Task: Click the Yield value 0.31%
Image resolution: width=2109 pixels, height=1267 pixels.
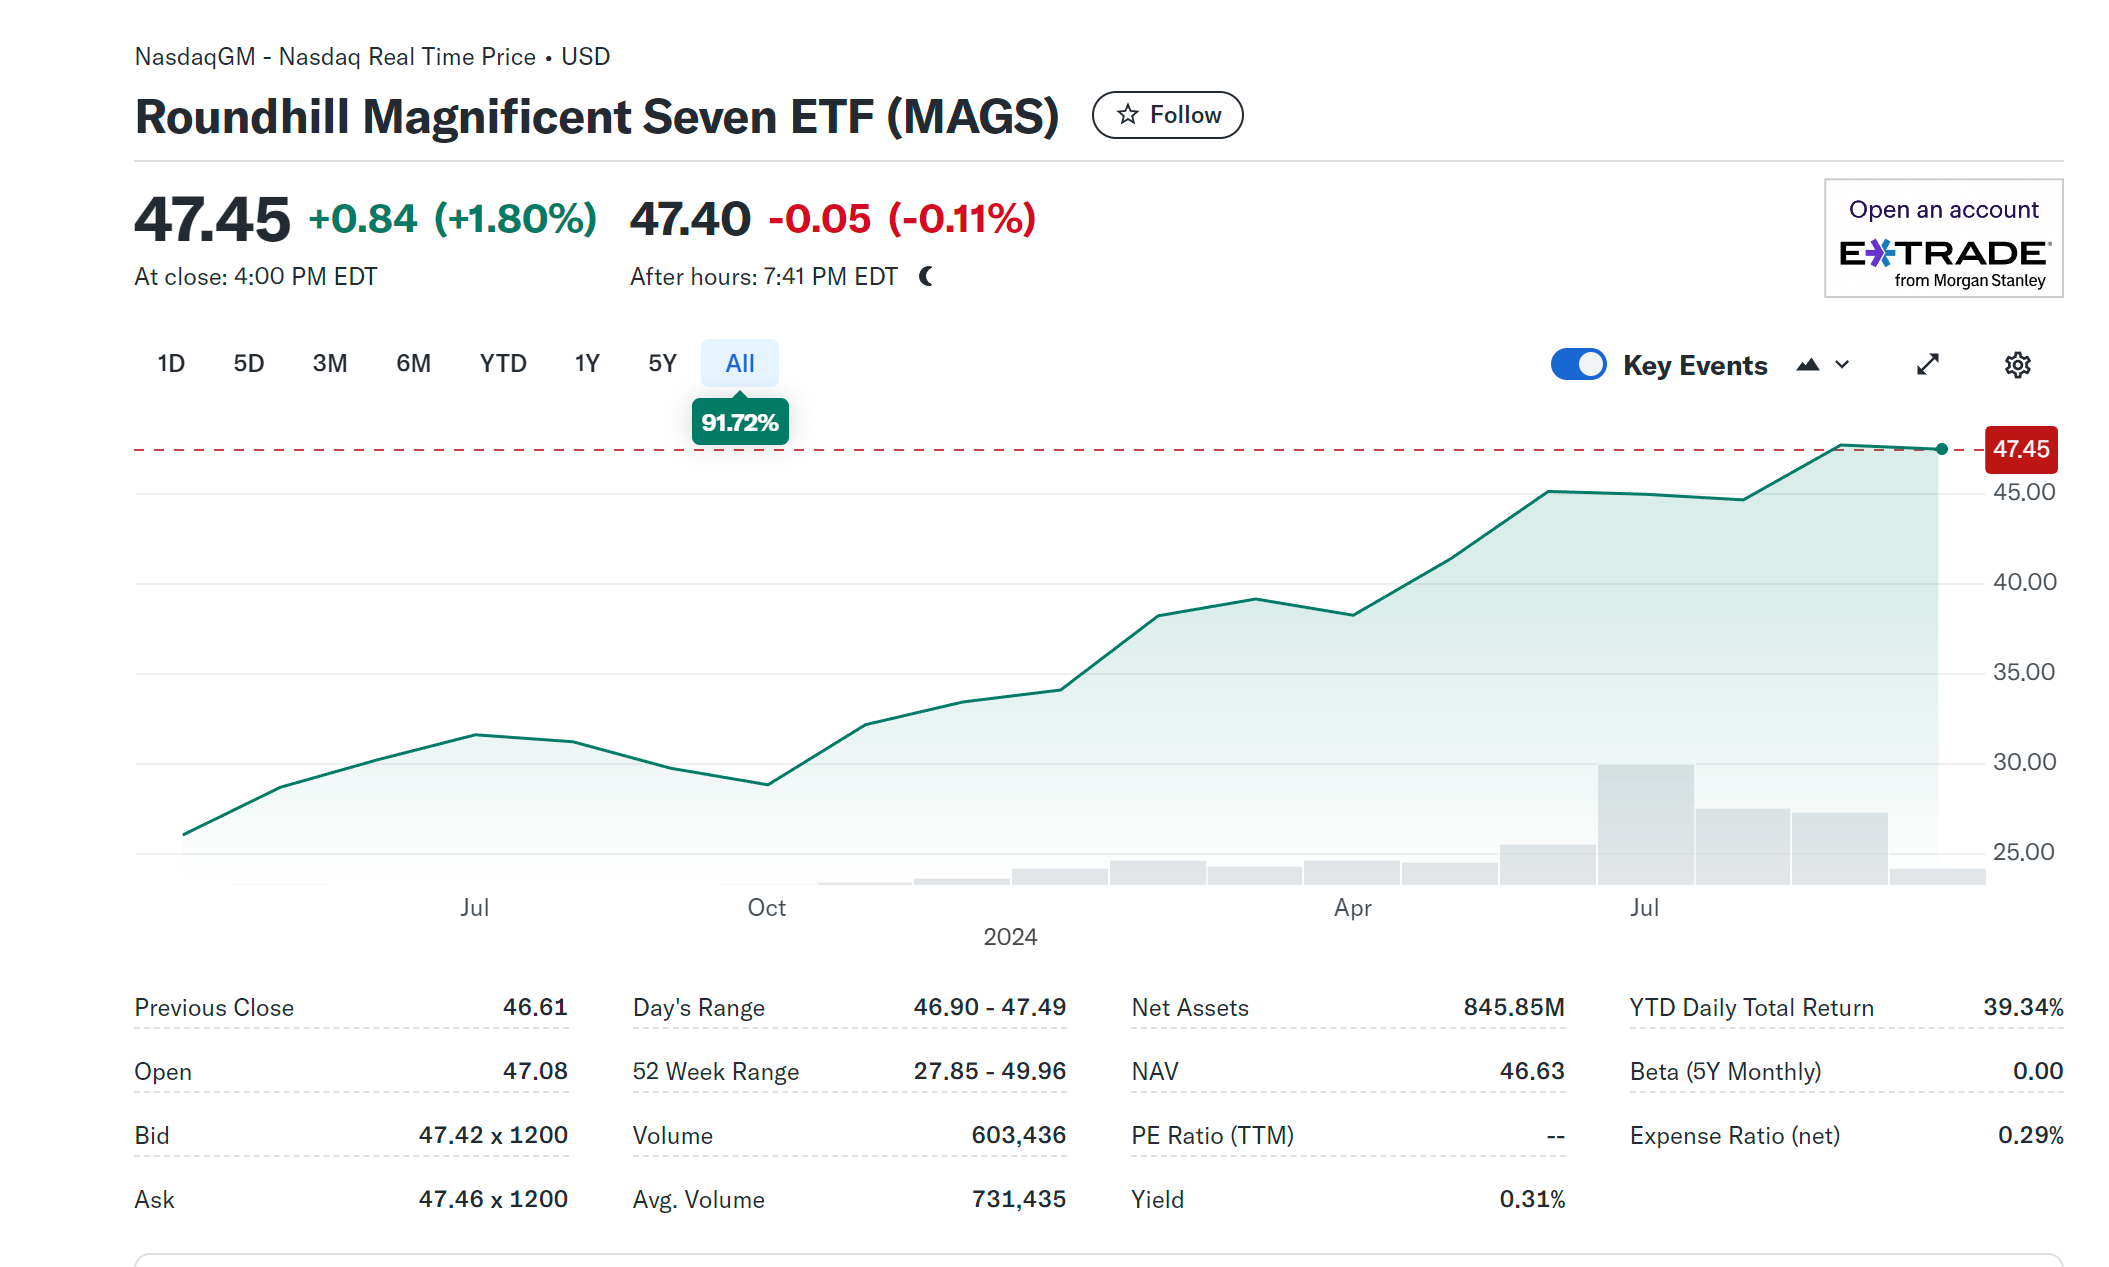Action: click(1532, 1199)
